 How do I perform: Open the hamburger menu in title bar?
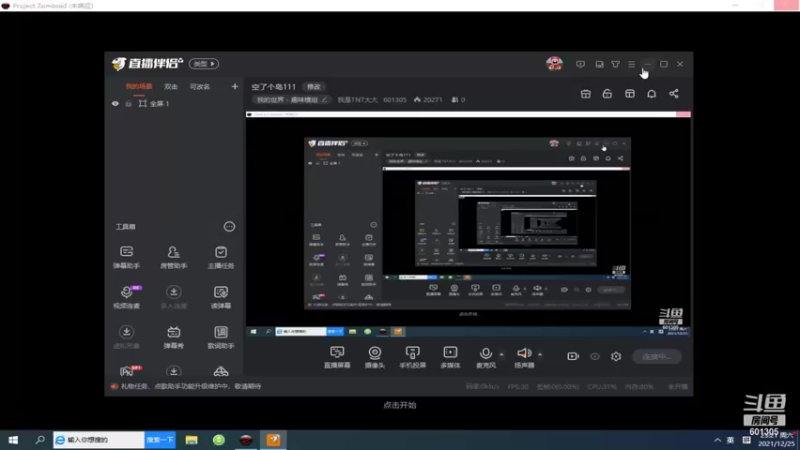(x=631, y=64)
